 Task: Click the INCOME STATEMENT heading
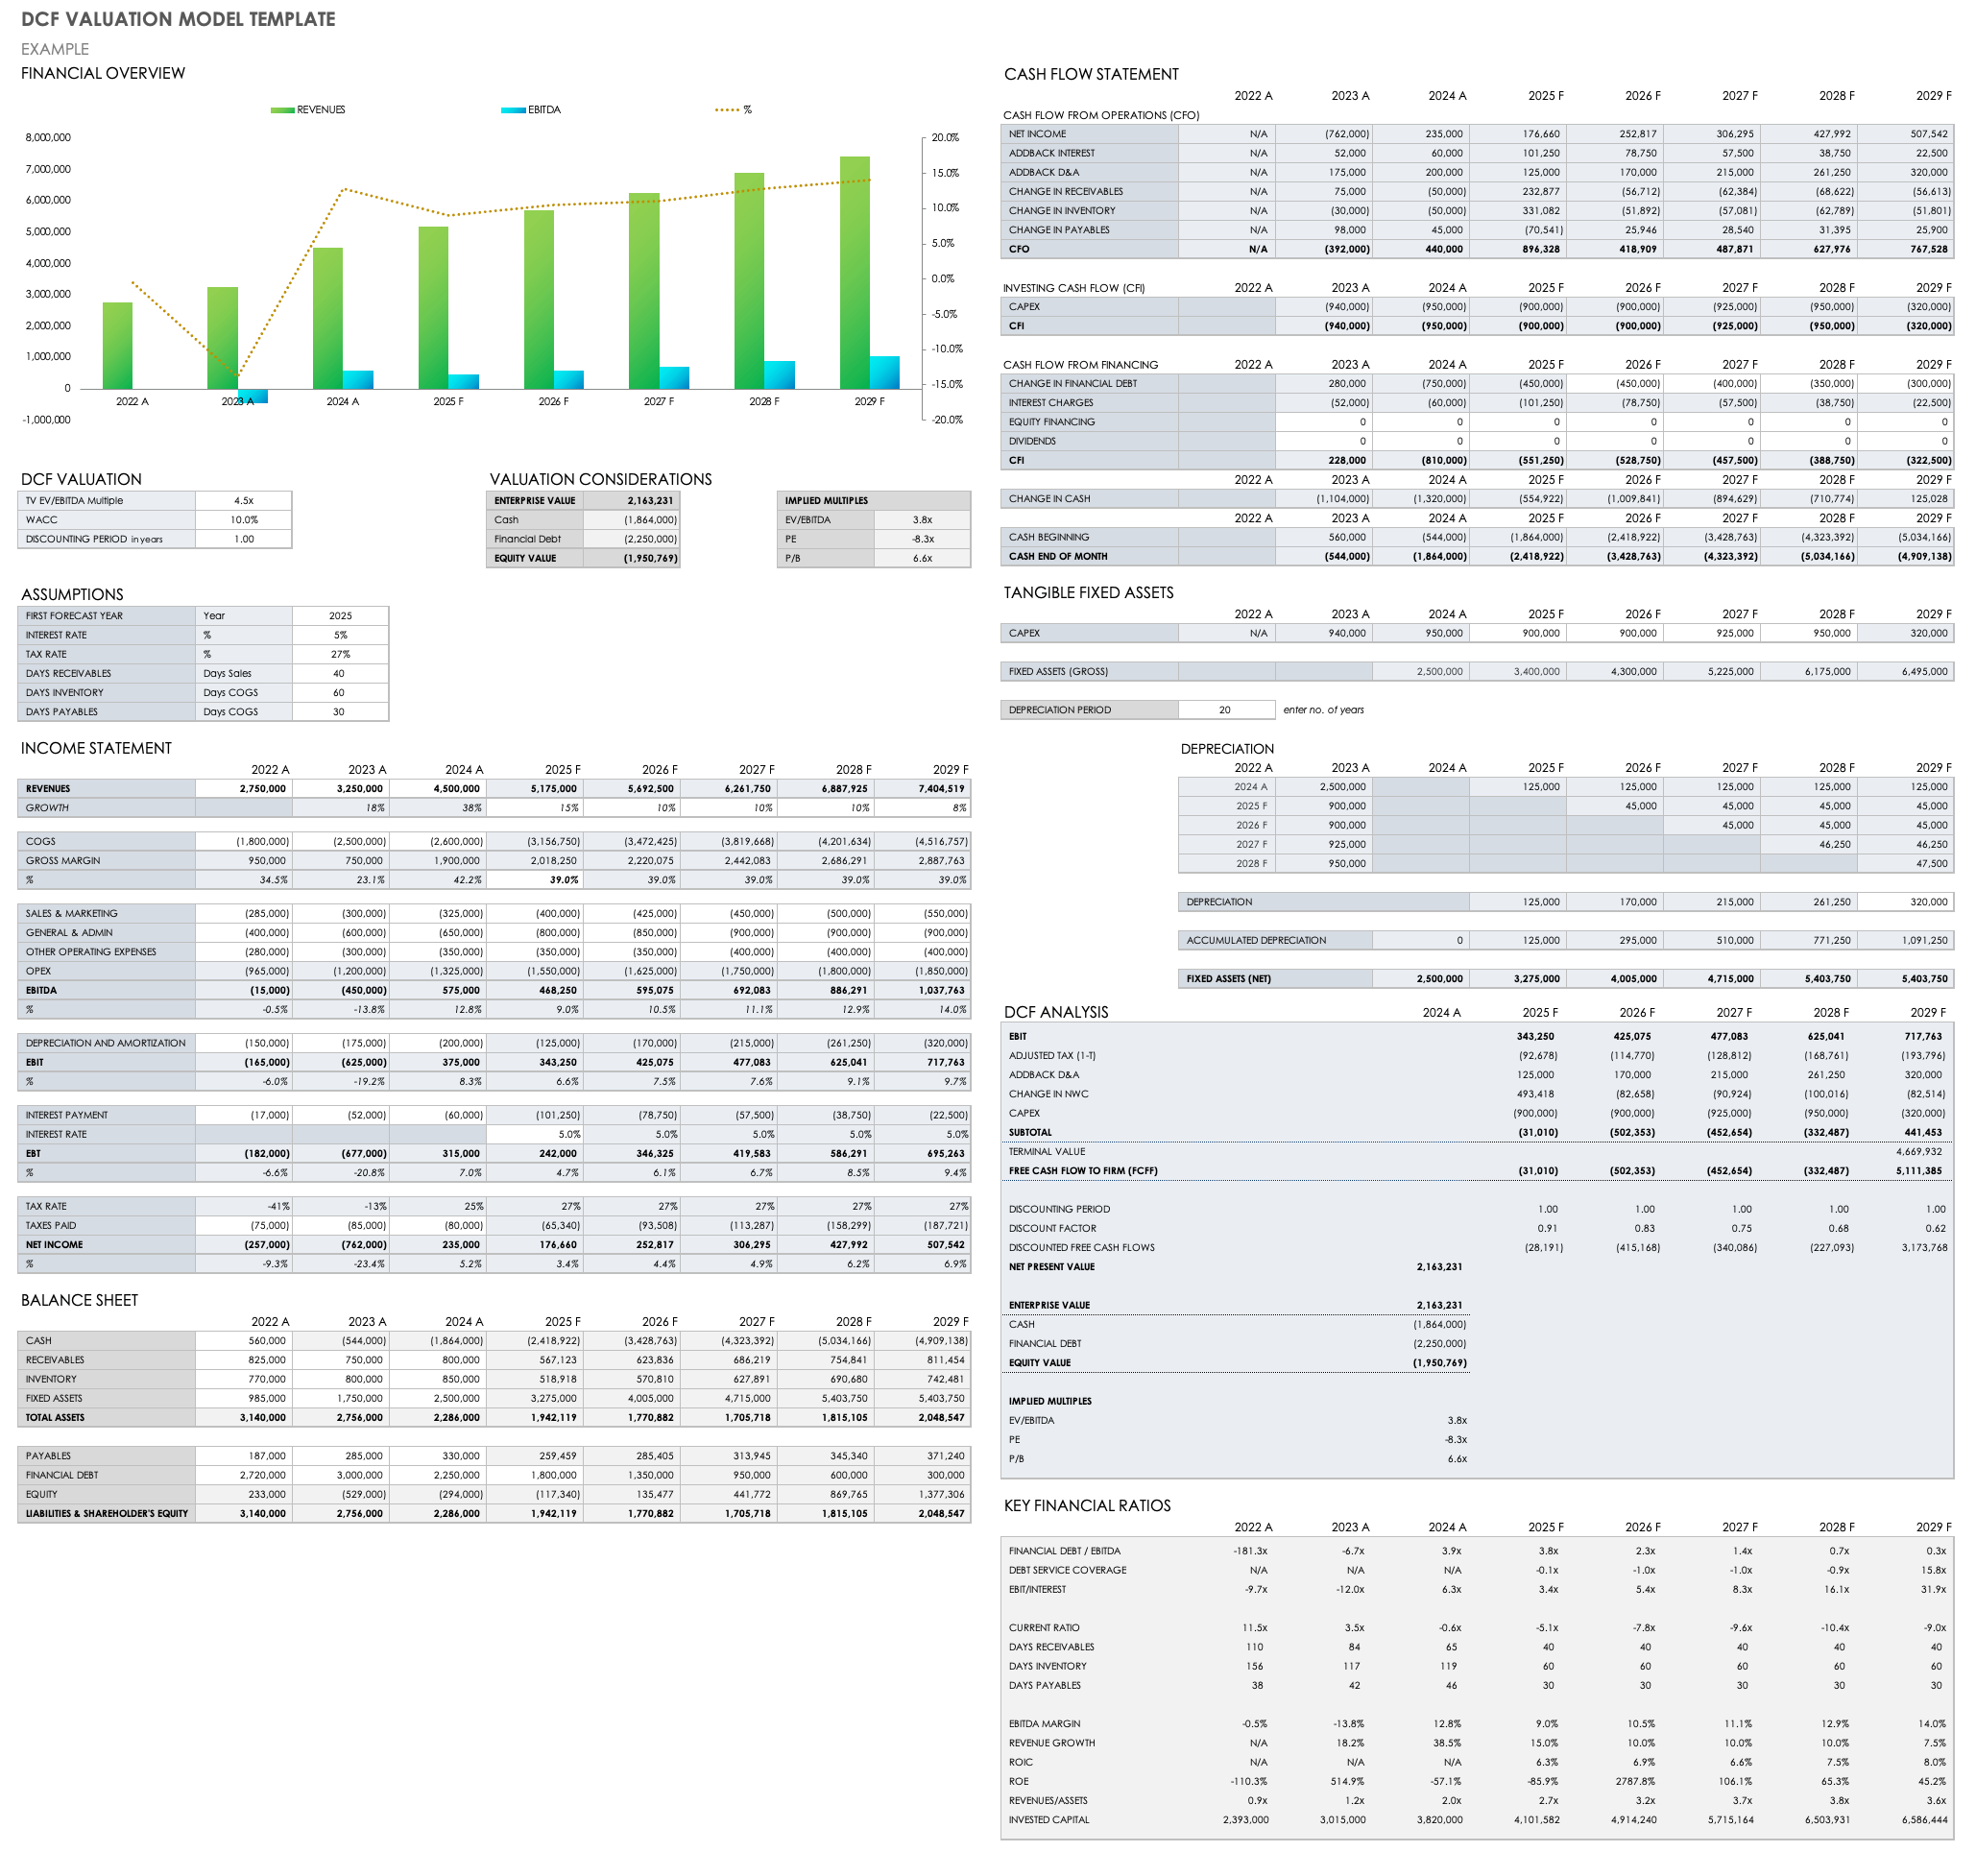[96, 748]
